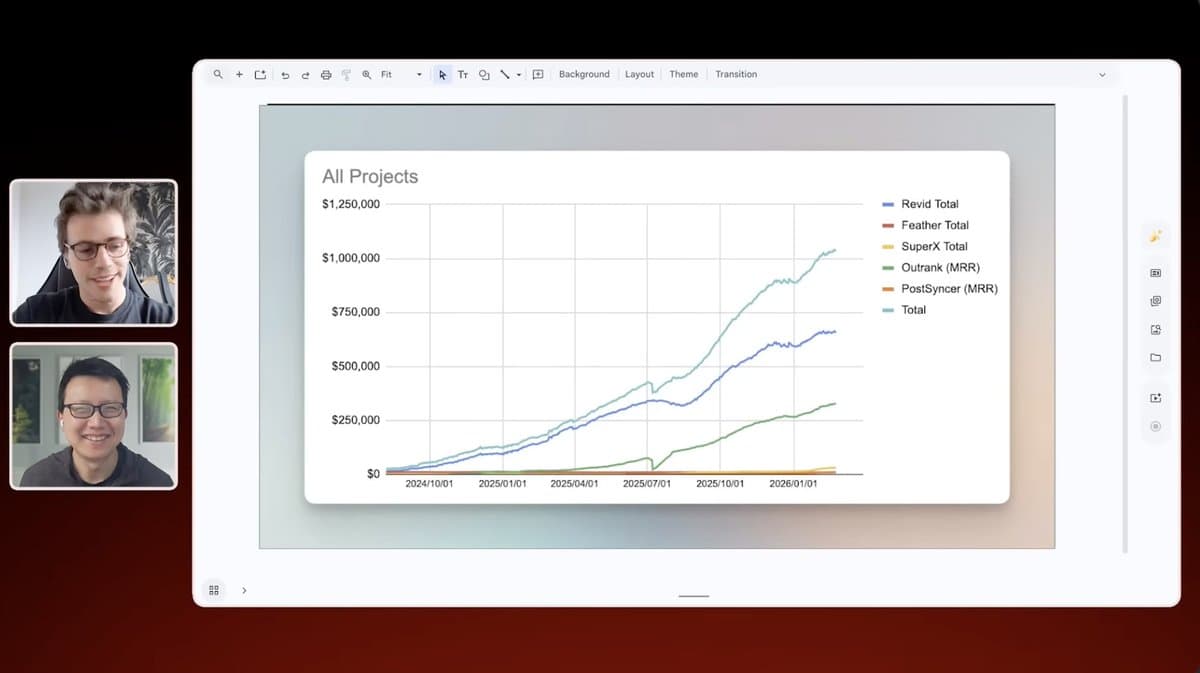The width and height of the screenshot is (1200, 673).
Task: Open the chevron at top right
Action: 1101,74
